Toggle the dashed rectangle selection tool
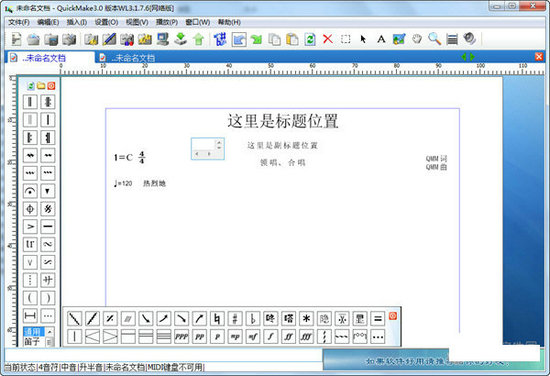The height and width of the screenshot is (376, 550). coord(346,39)
